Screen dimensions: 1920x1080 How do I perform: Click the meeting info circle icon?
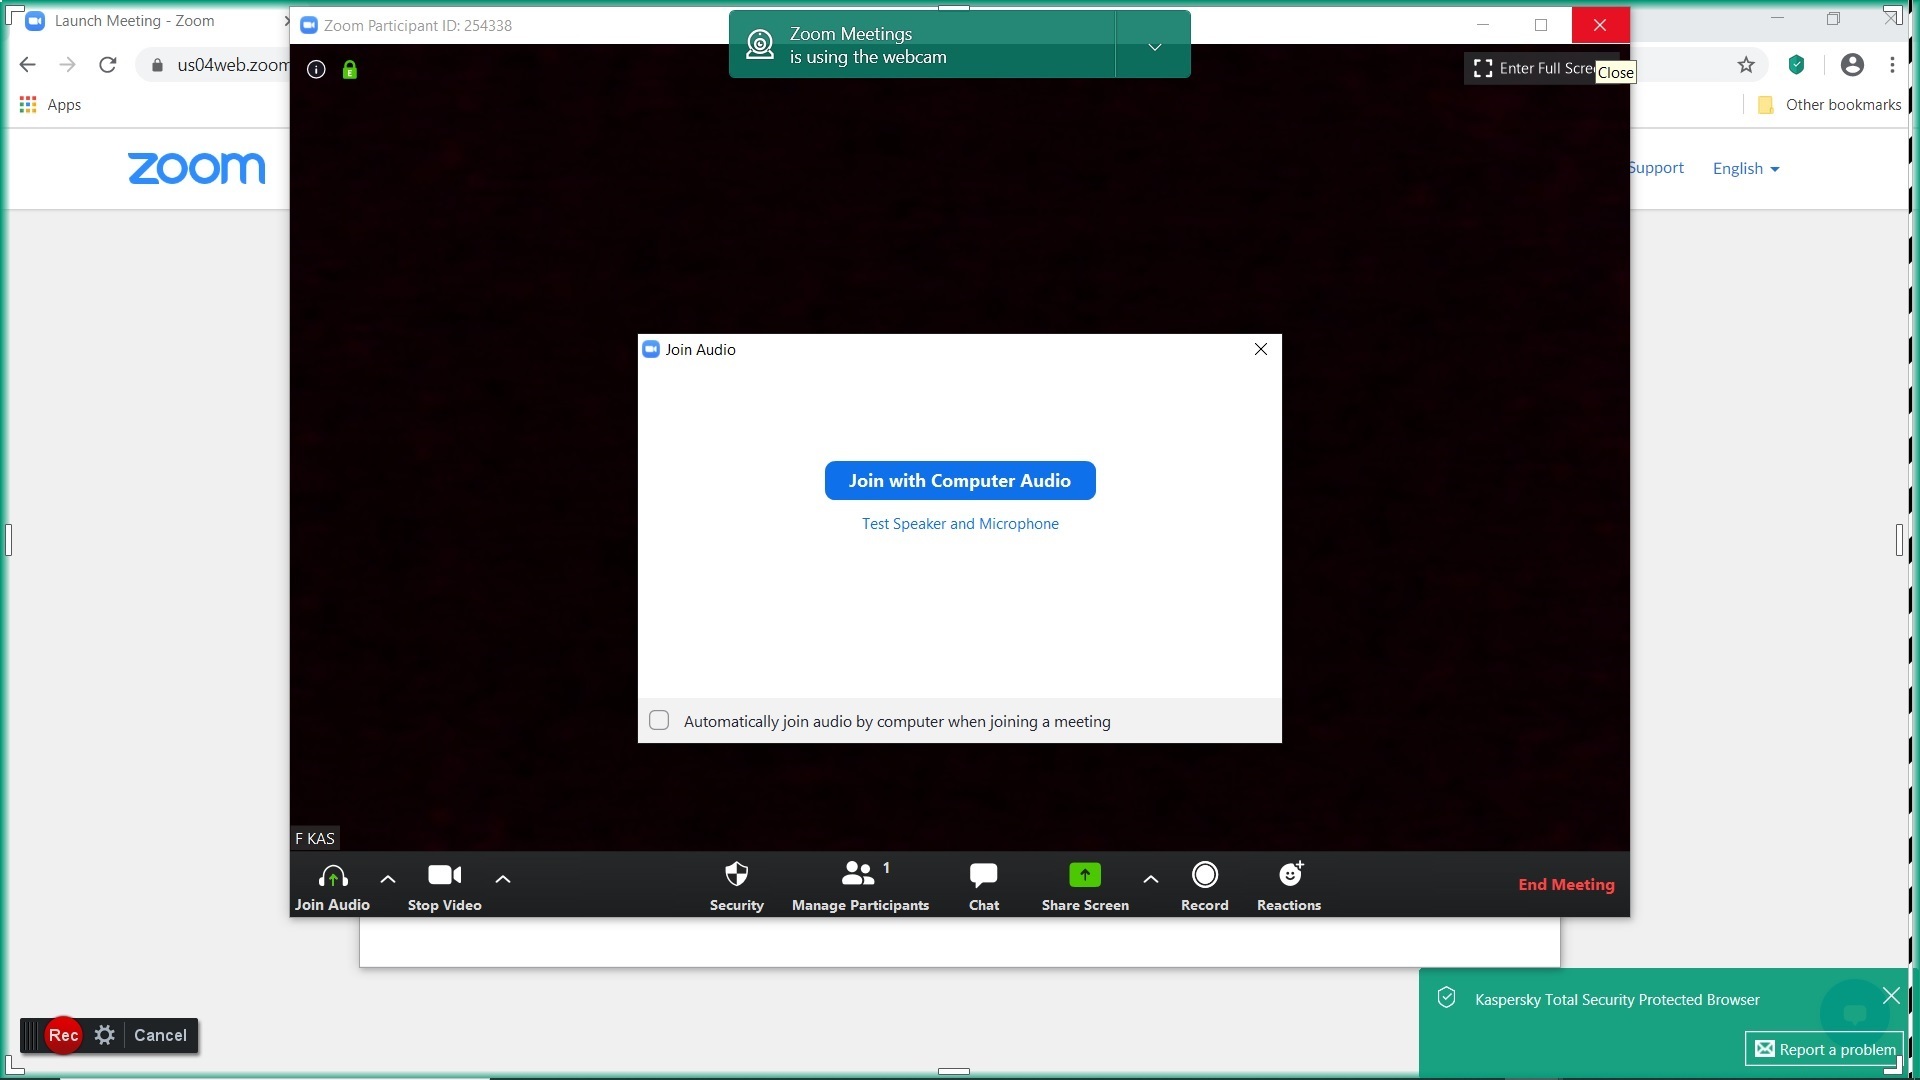coord(316,69)
